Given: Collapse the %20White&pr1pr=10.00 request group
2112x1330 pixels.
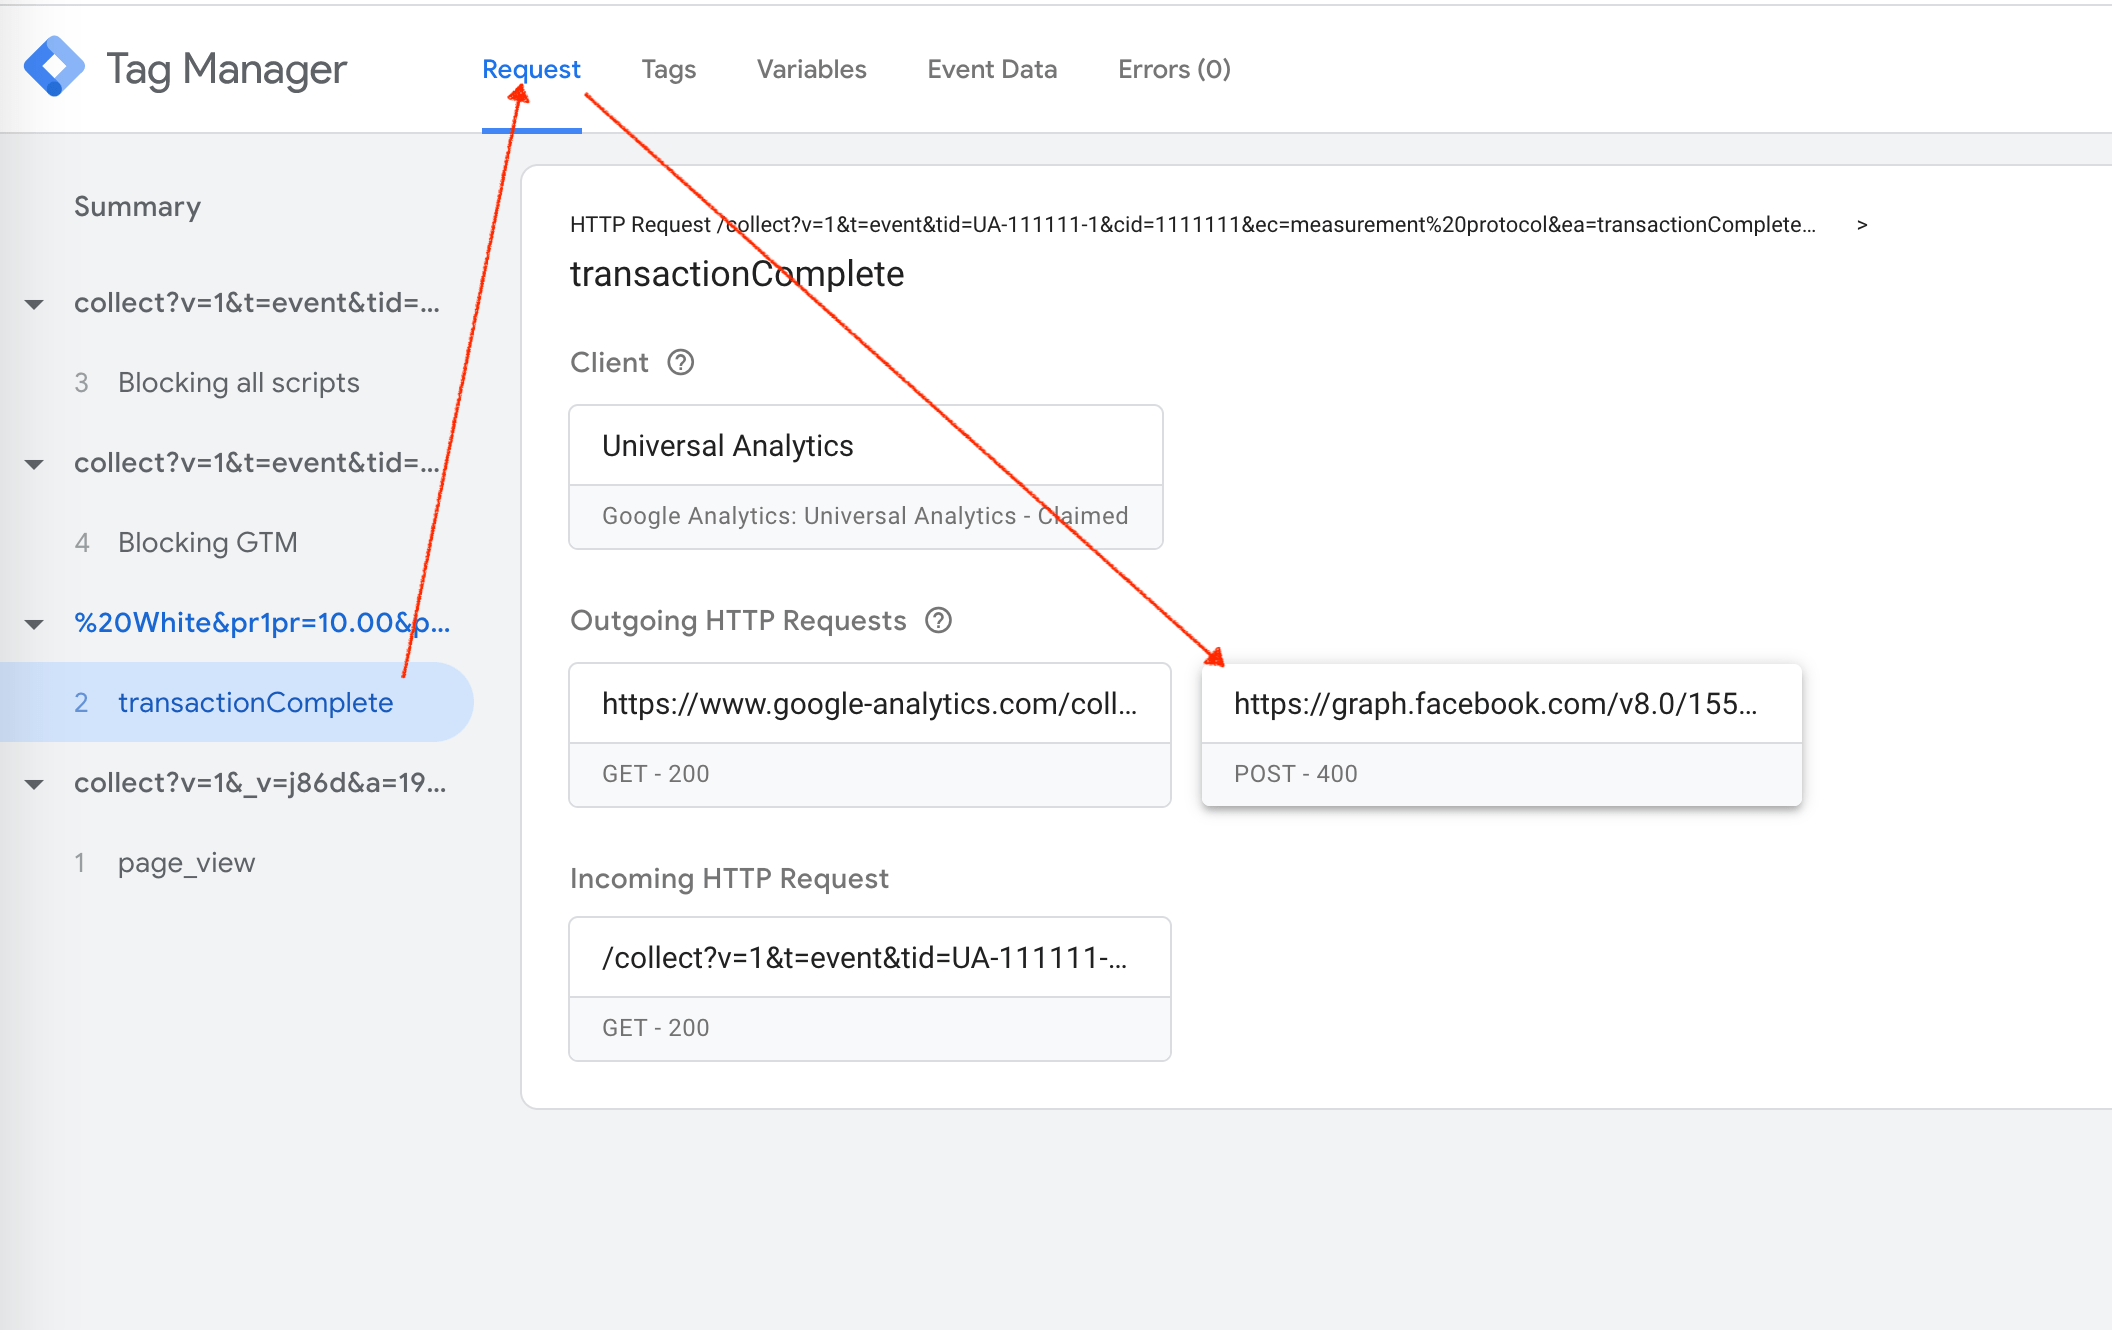Looking at the screenshot, I should tap(34, 623).
